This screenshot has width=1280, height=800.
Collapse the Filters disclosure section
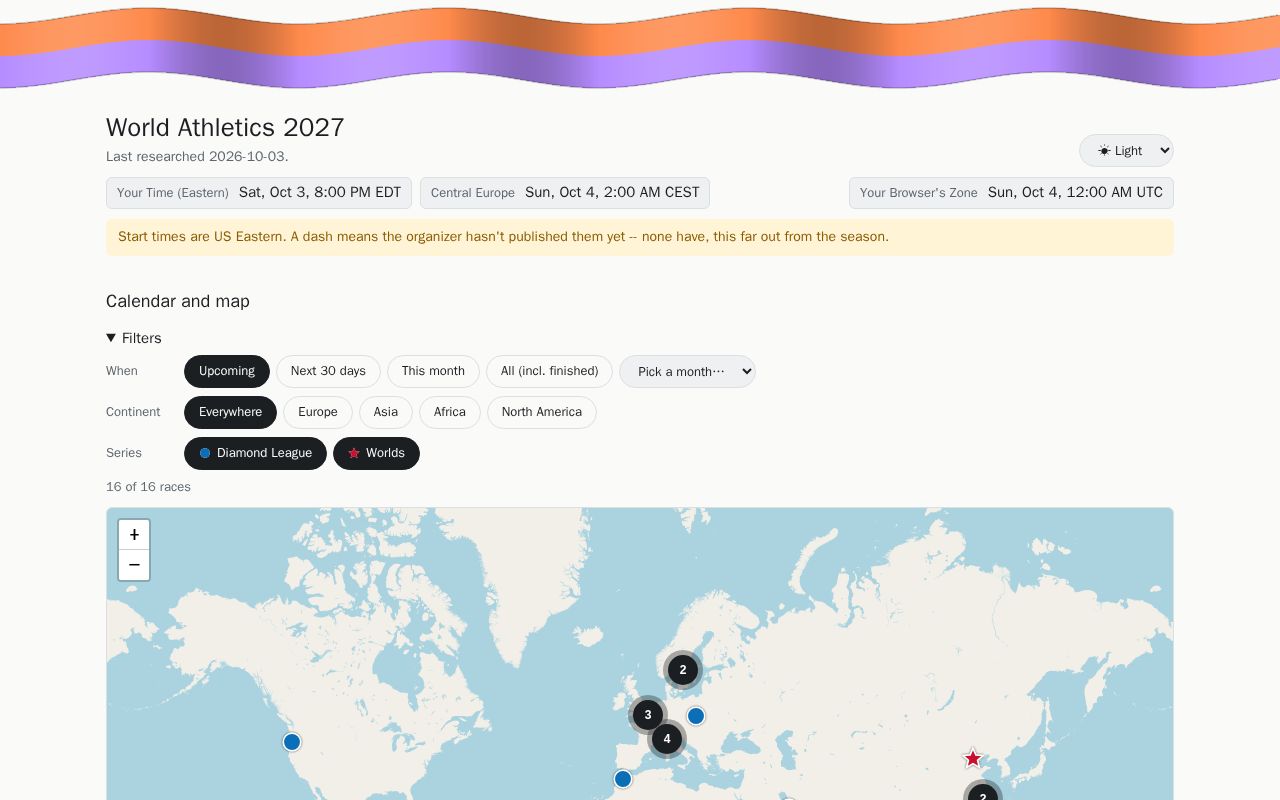(134, 338)
